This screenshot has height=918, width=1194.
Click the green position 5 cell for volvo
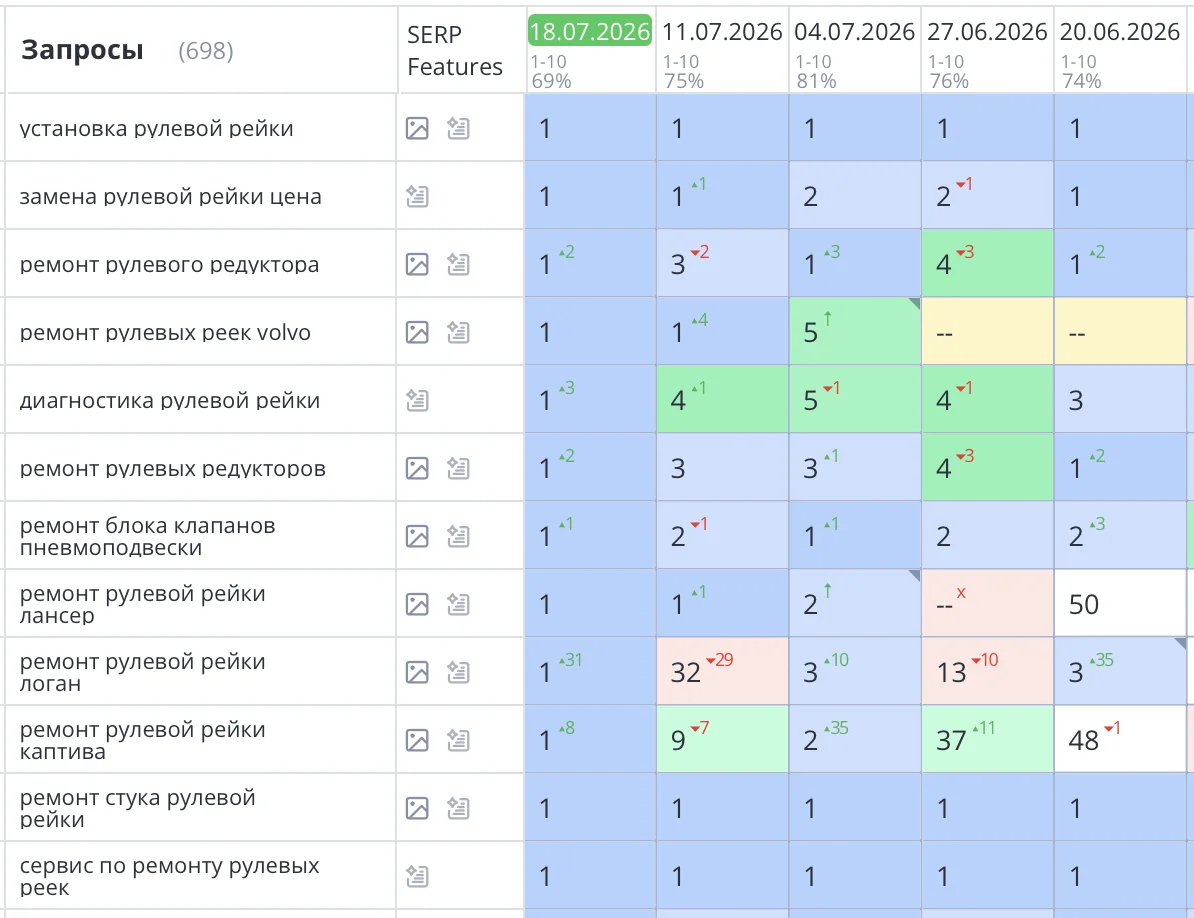[x=854, y=331]
